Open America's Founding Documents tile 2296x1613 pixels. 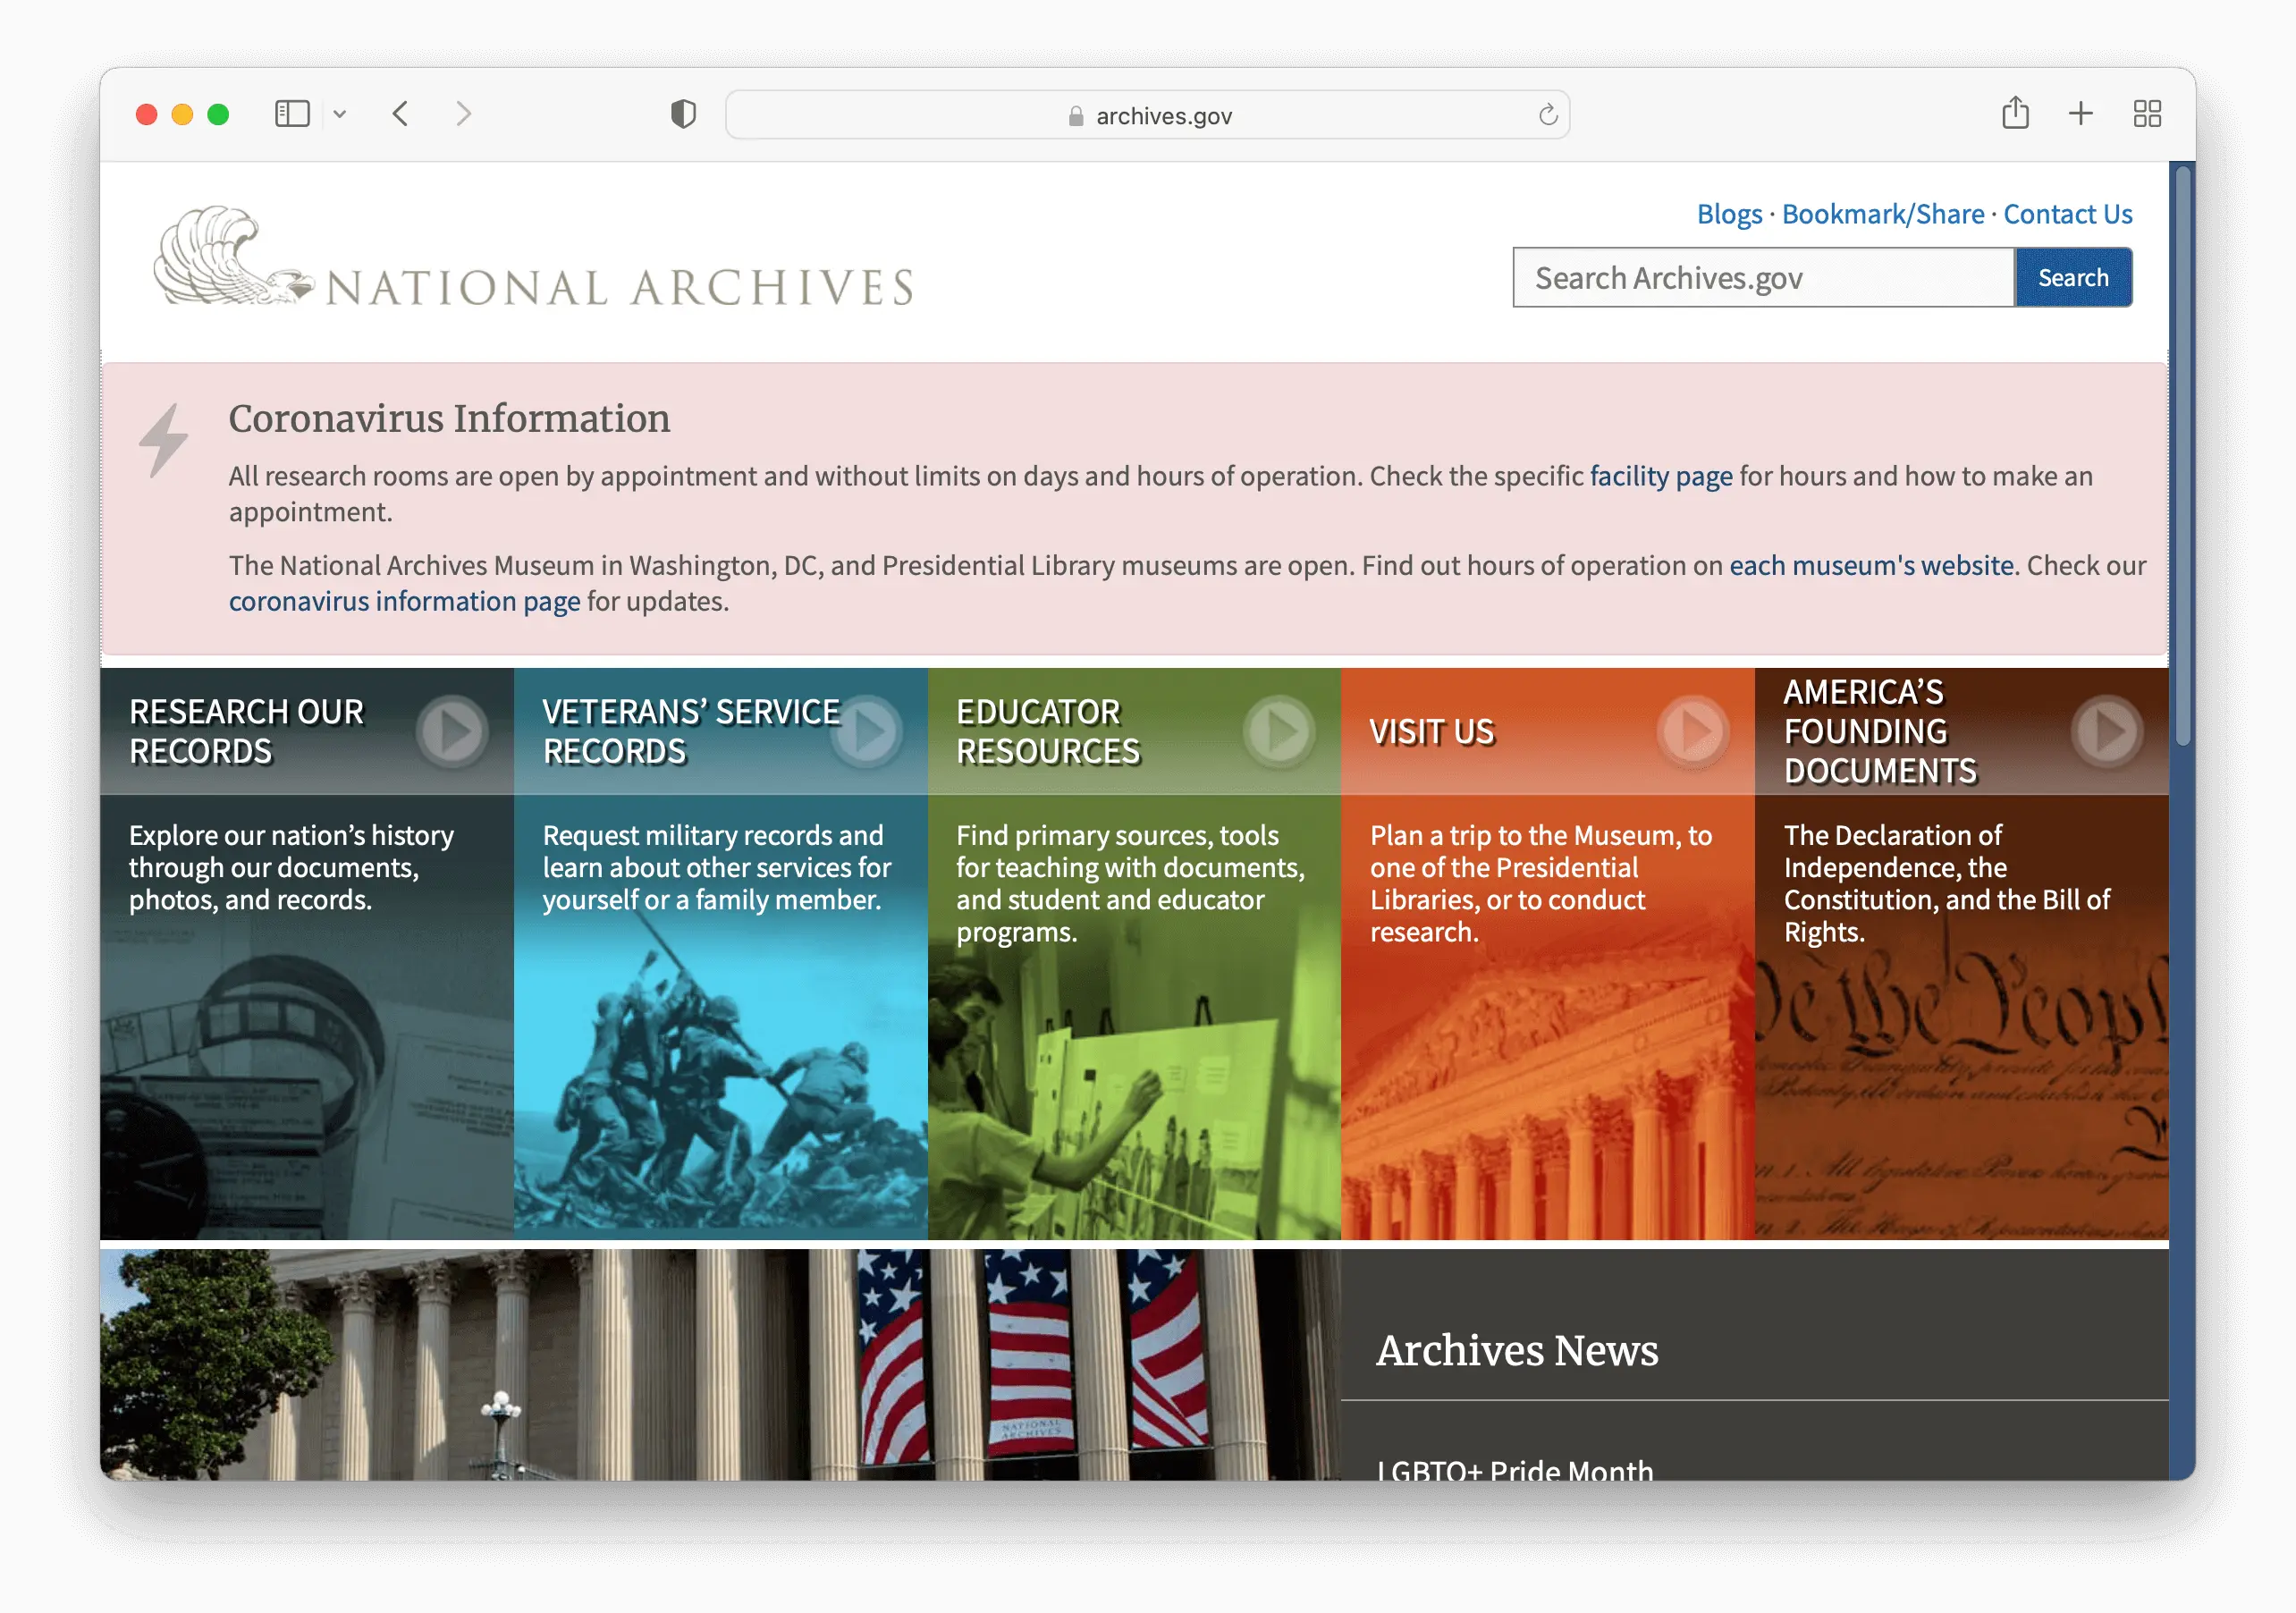(x=1880, y=732)
